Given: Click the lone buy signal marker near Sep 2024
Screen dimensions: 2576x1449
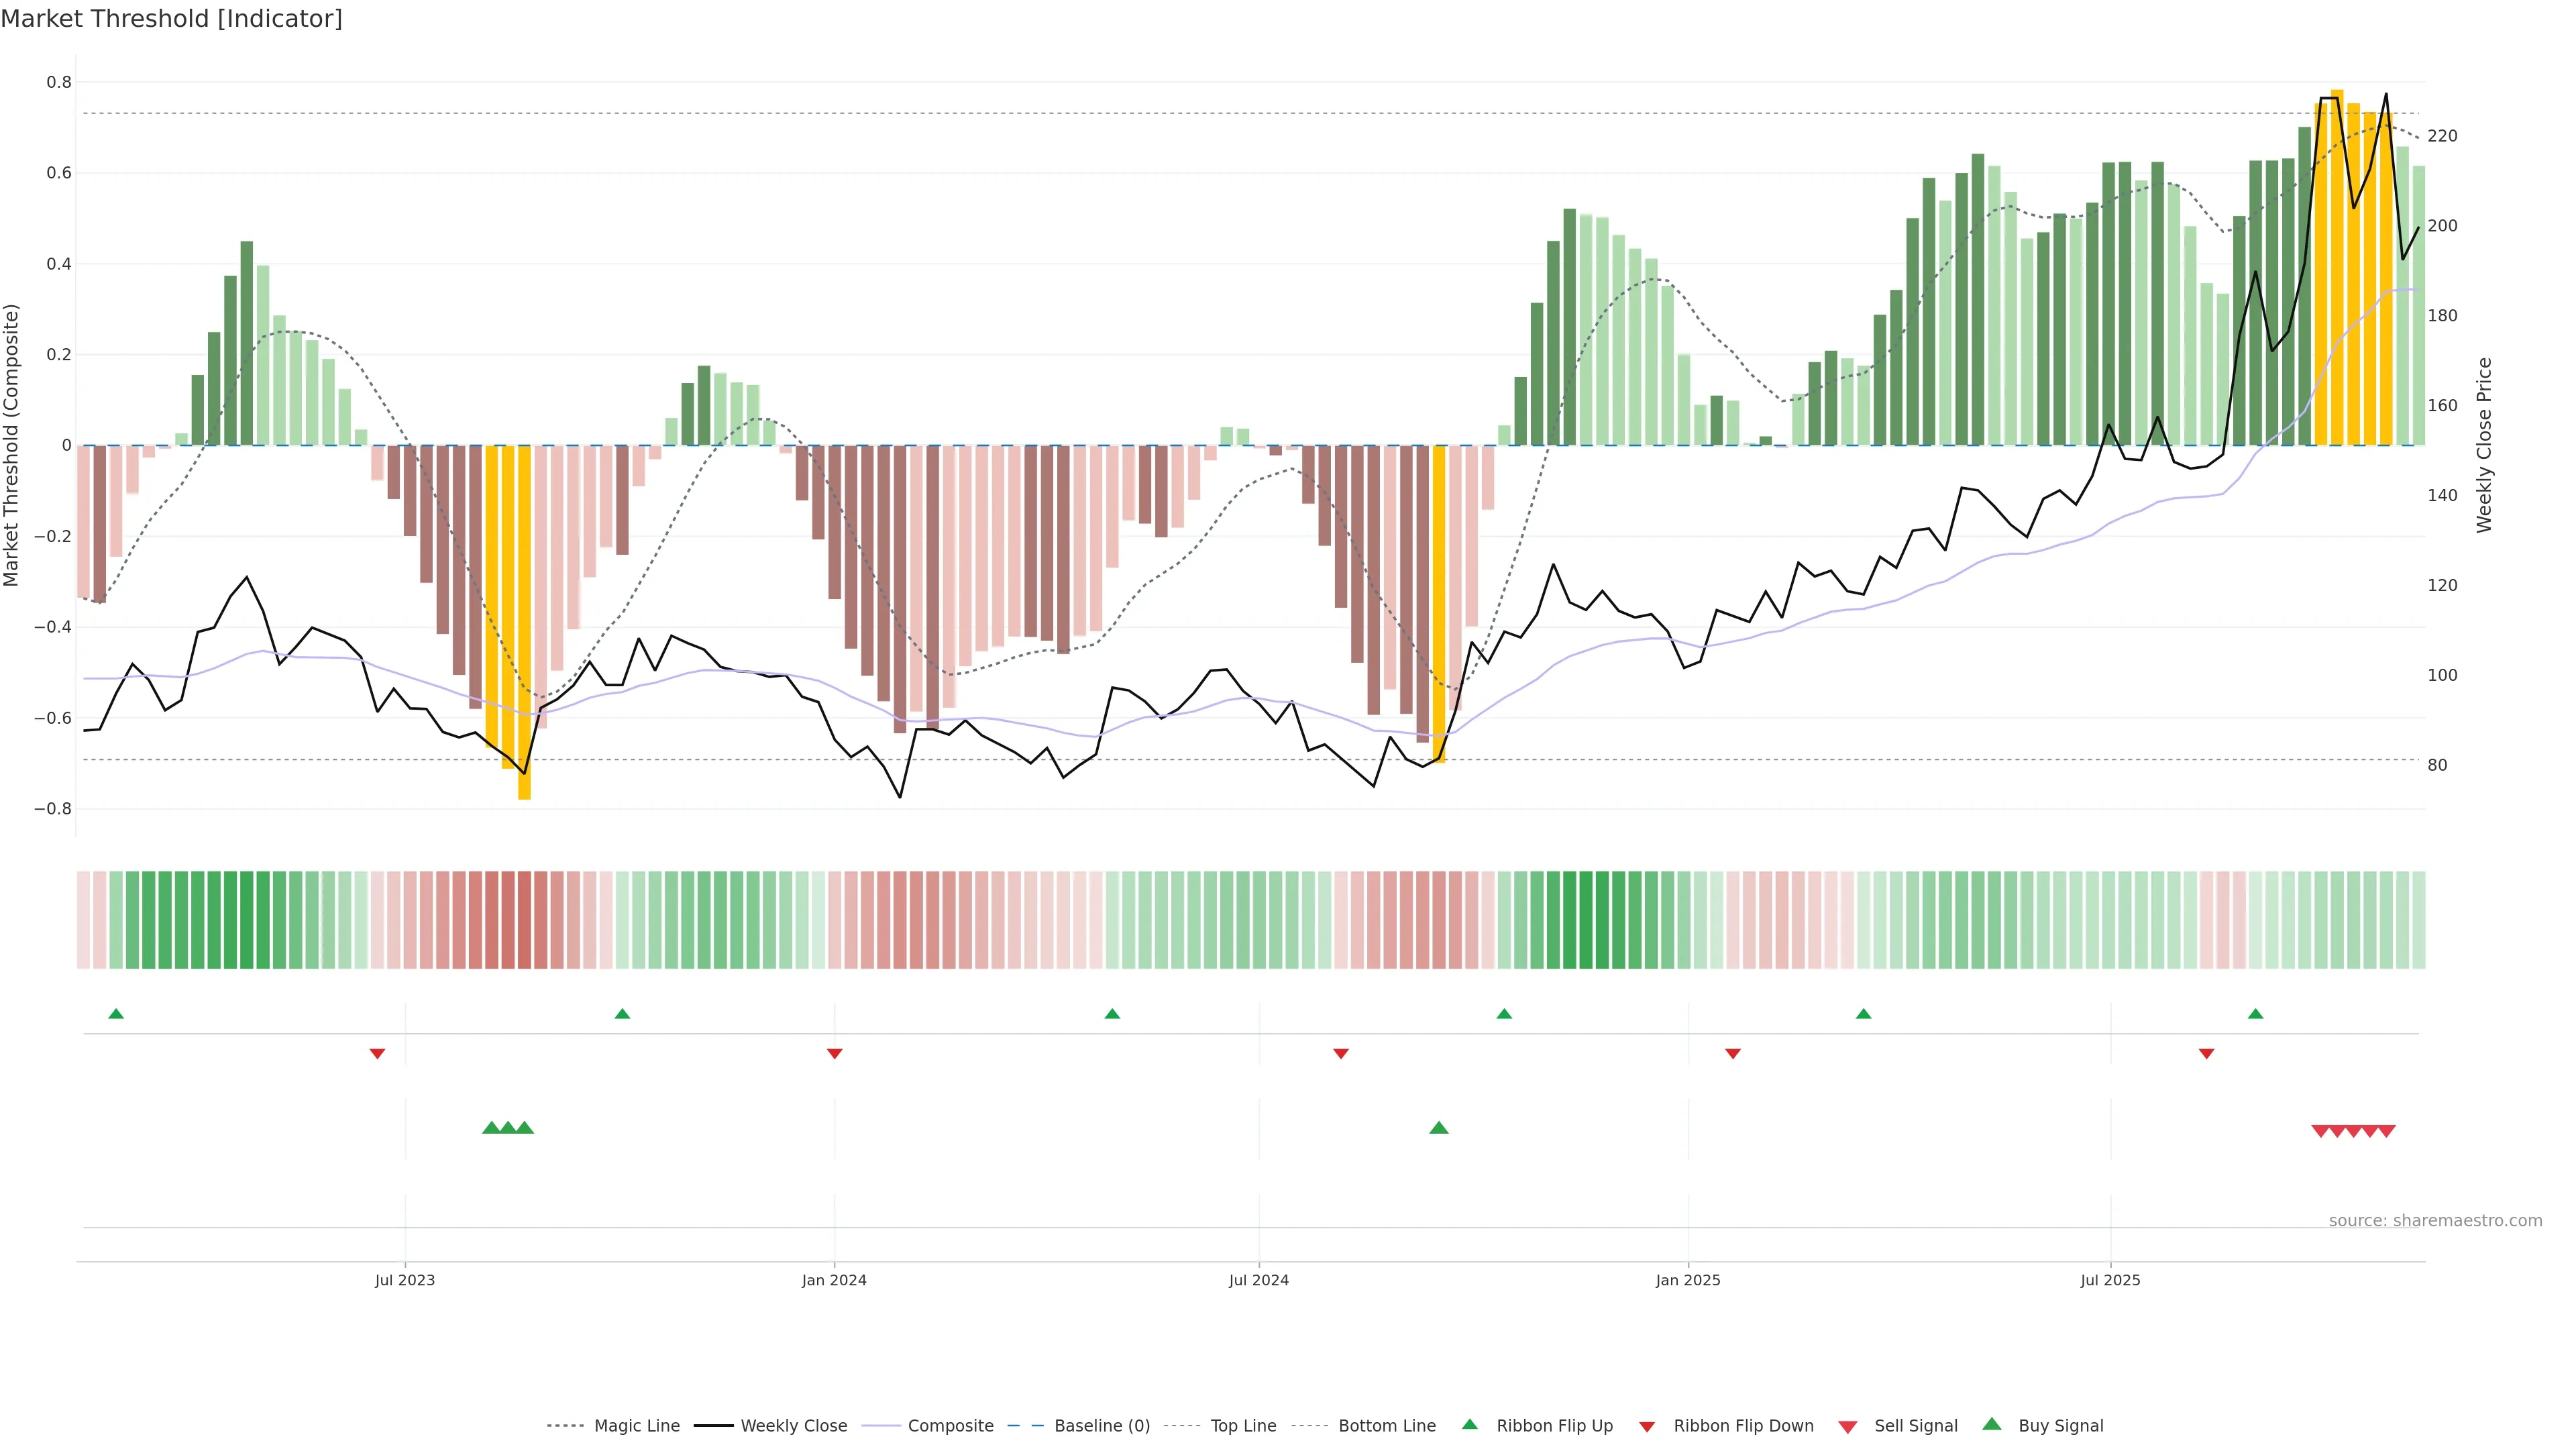Looking at the screenshot, I should click(1439, 1128).
